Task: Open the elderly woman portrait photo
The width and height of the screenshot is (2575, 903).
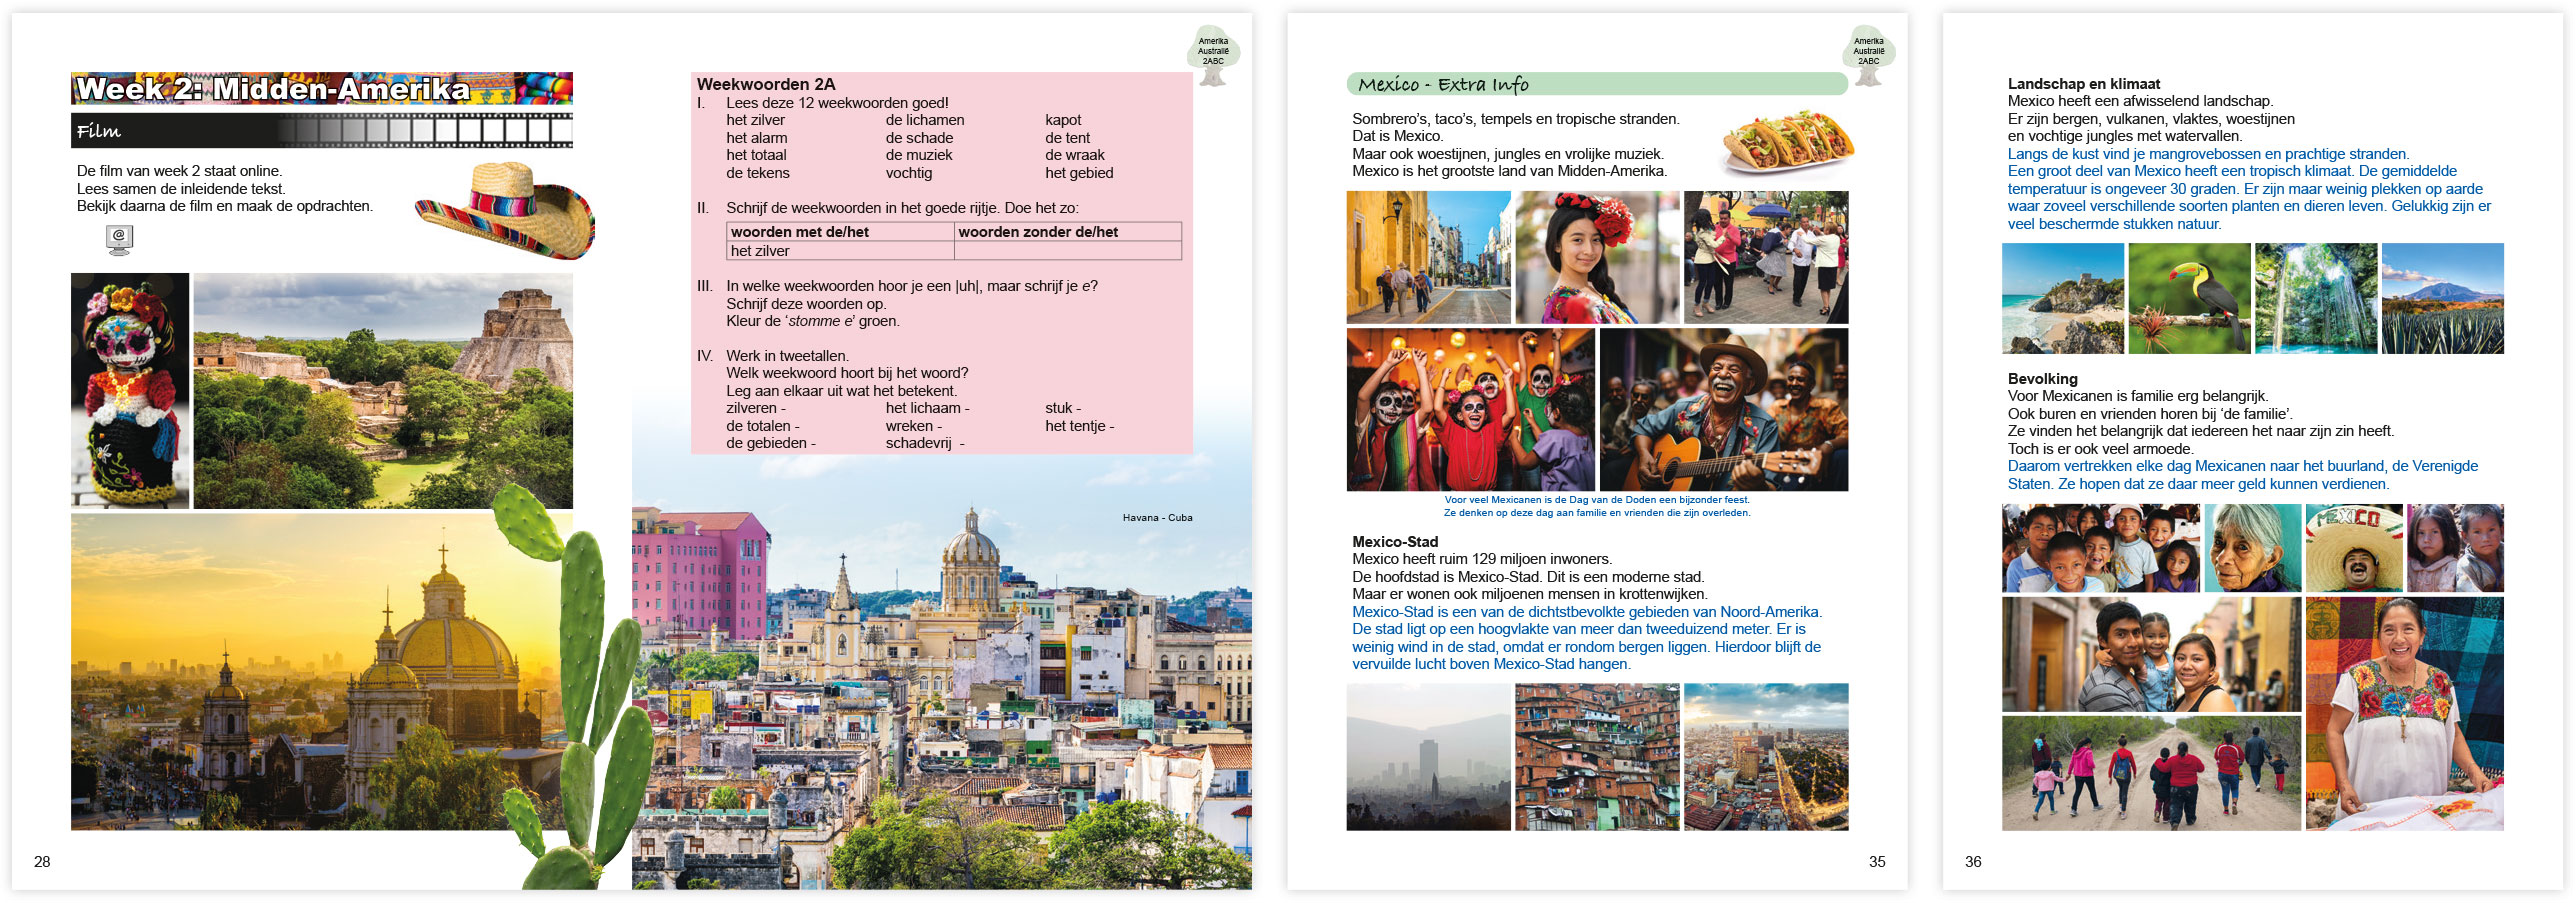Action: 2253,548
